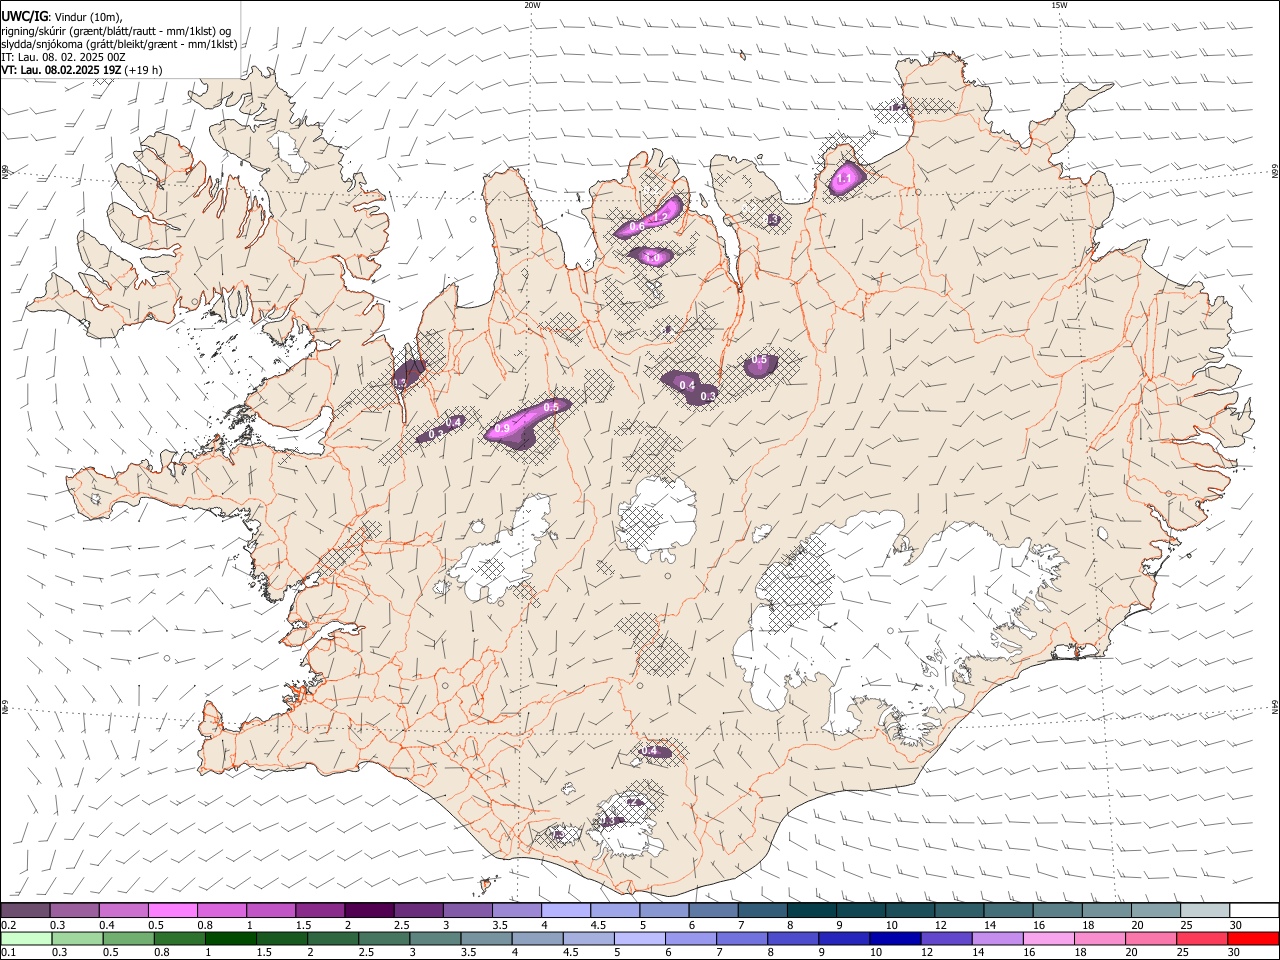Click the "1.1" snowfall value on the north coast

click(844, 179)
